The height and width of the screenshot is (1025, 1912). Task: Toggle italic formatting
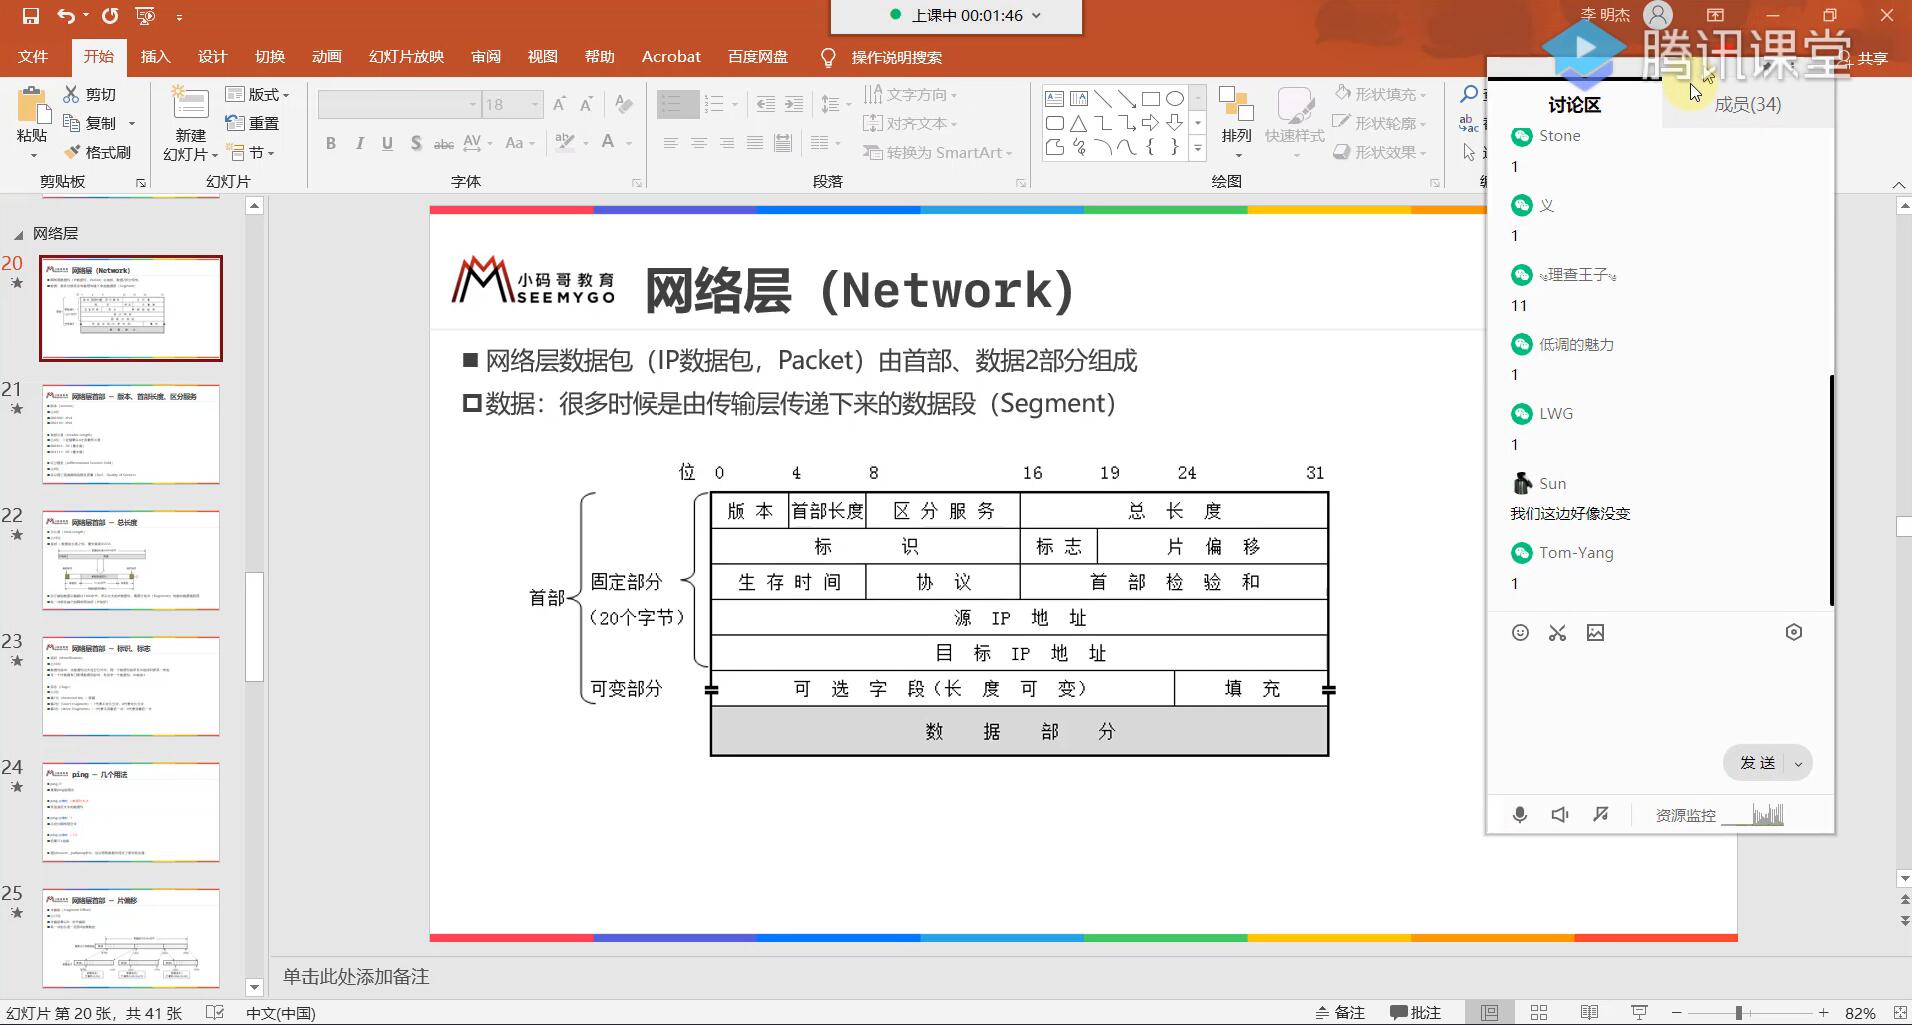(359, 143)
